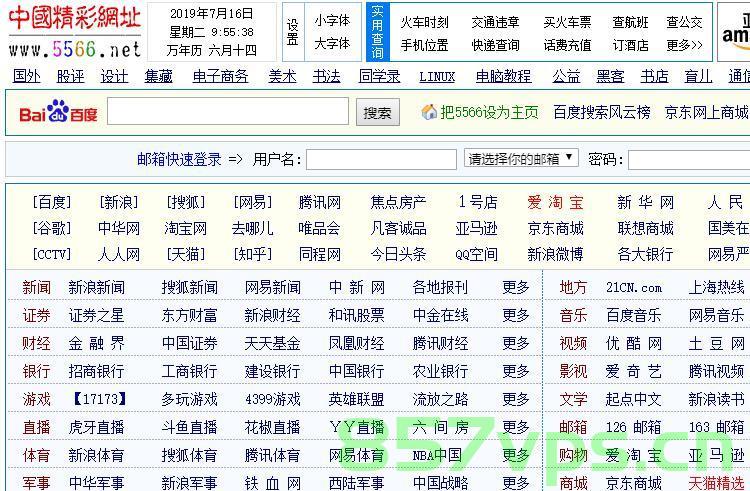
Task: Open the 新浪微博 link
Action: [555, 254]
